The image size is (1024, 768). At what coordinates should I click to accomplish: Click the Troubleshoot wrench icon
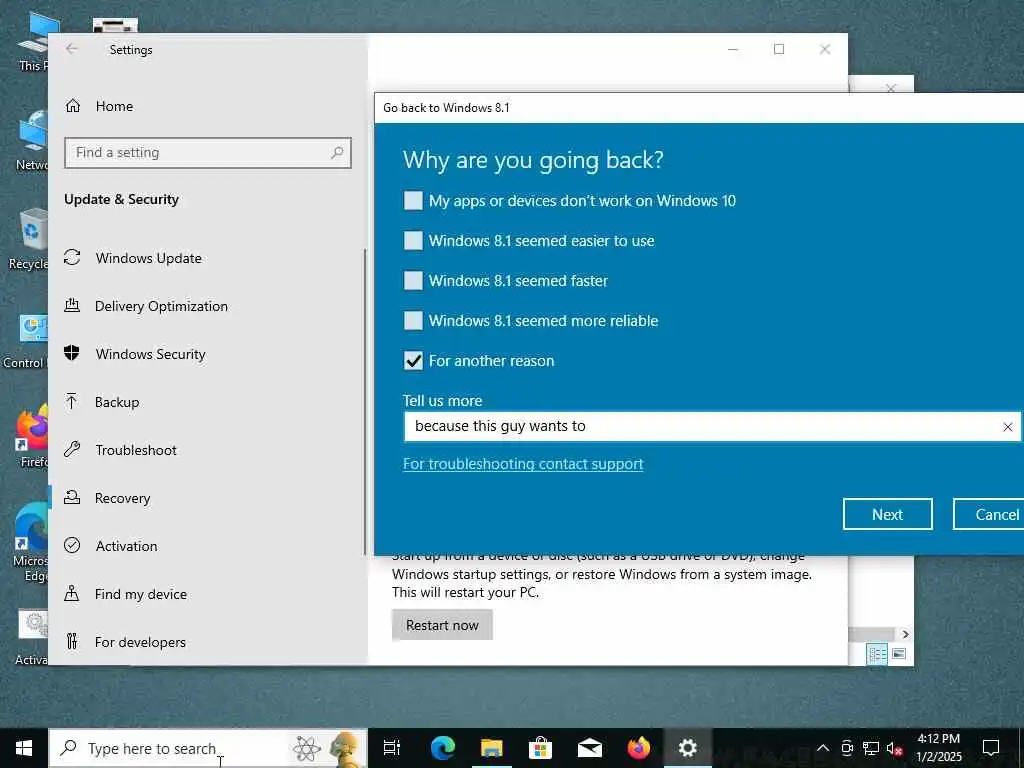[72, 449]
